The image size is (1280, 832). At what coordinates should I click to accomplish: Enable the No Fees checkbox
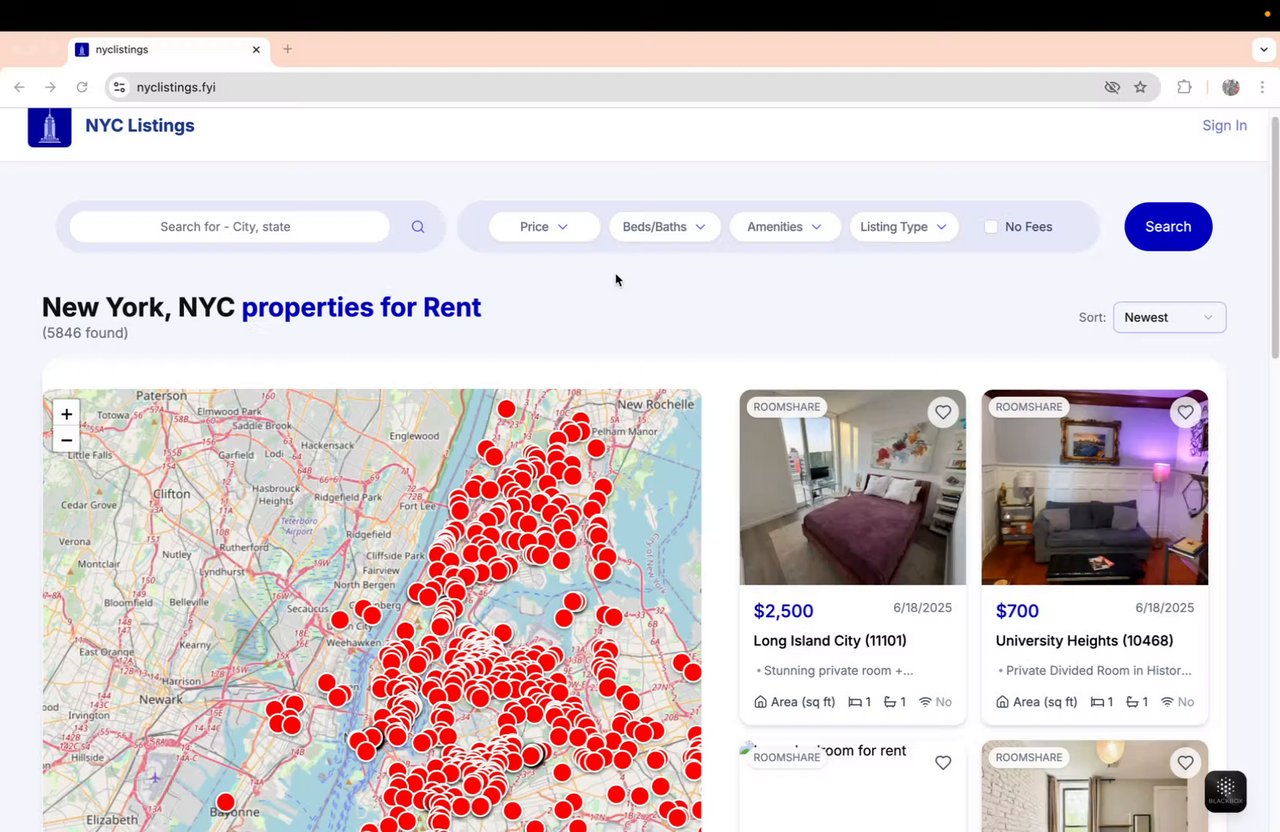pos(991,227)
